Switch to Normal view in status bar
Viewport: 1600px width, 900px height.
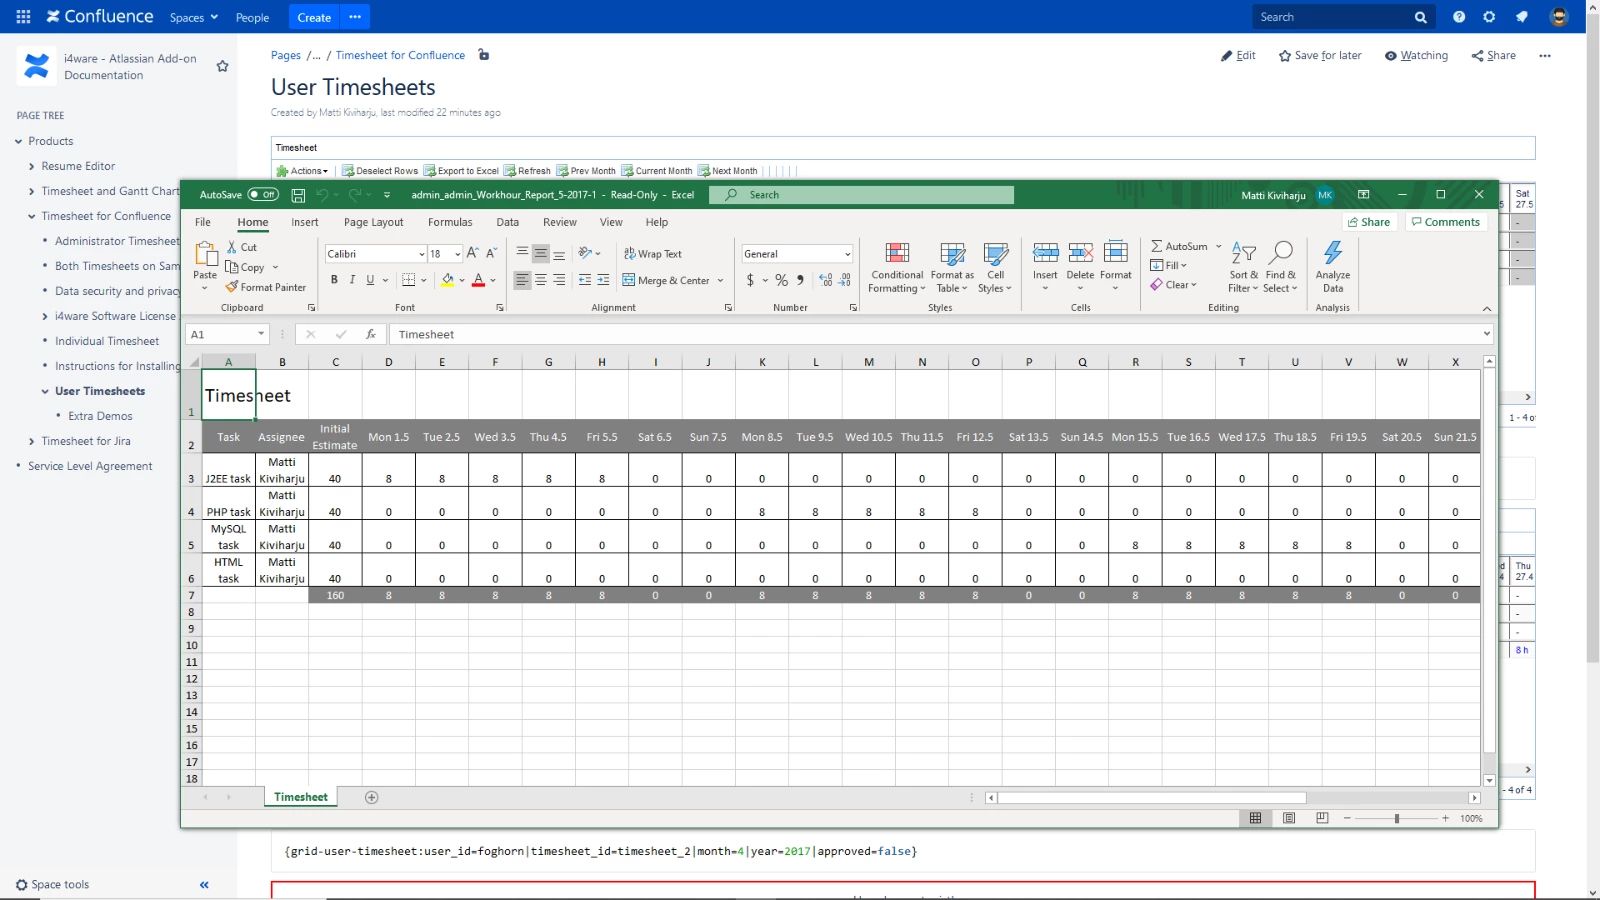1255,818
